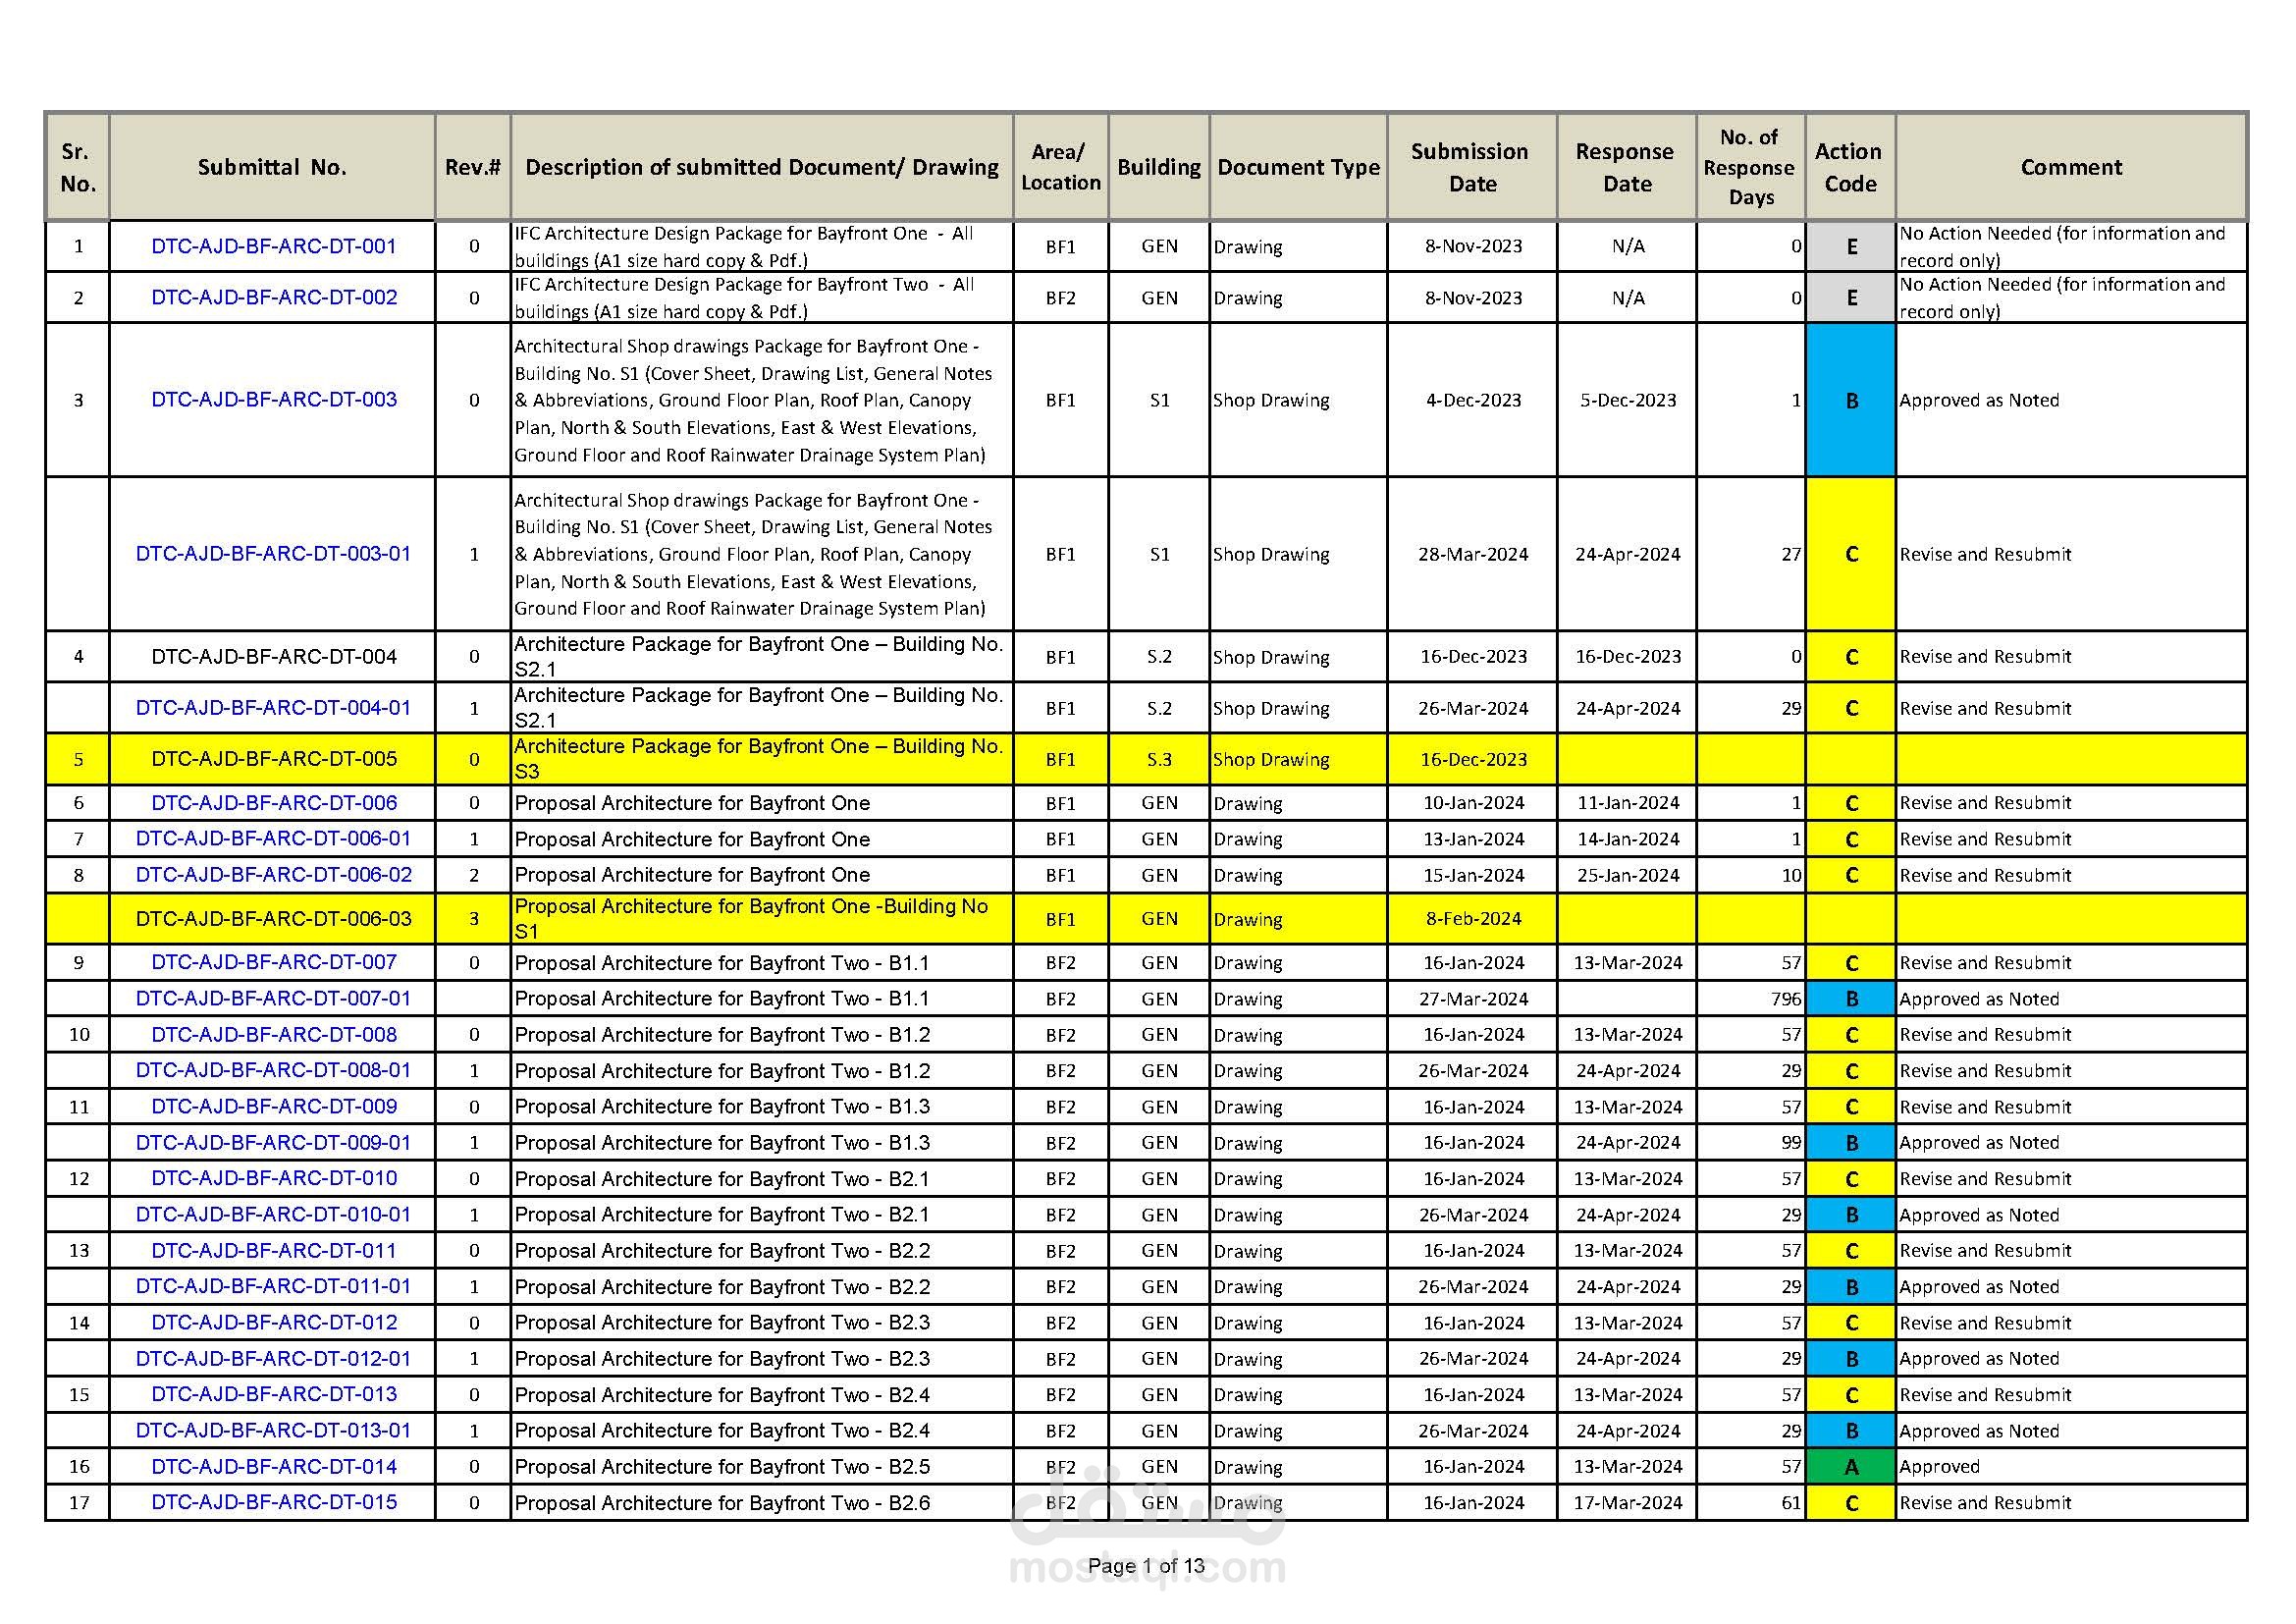Select description Proposal Architecture for Bayfront One -Building No S1
Viewport: 2296px width, 1624px height.
point(752,919)
